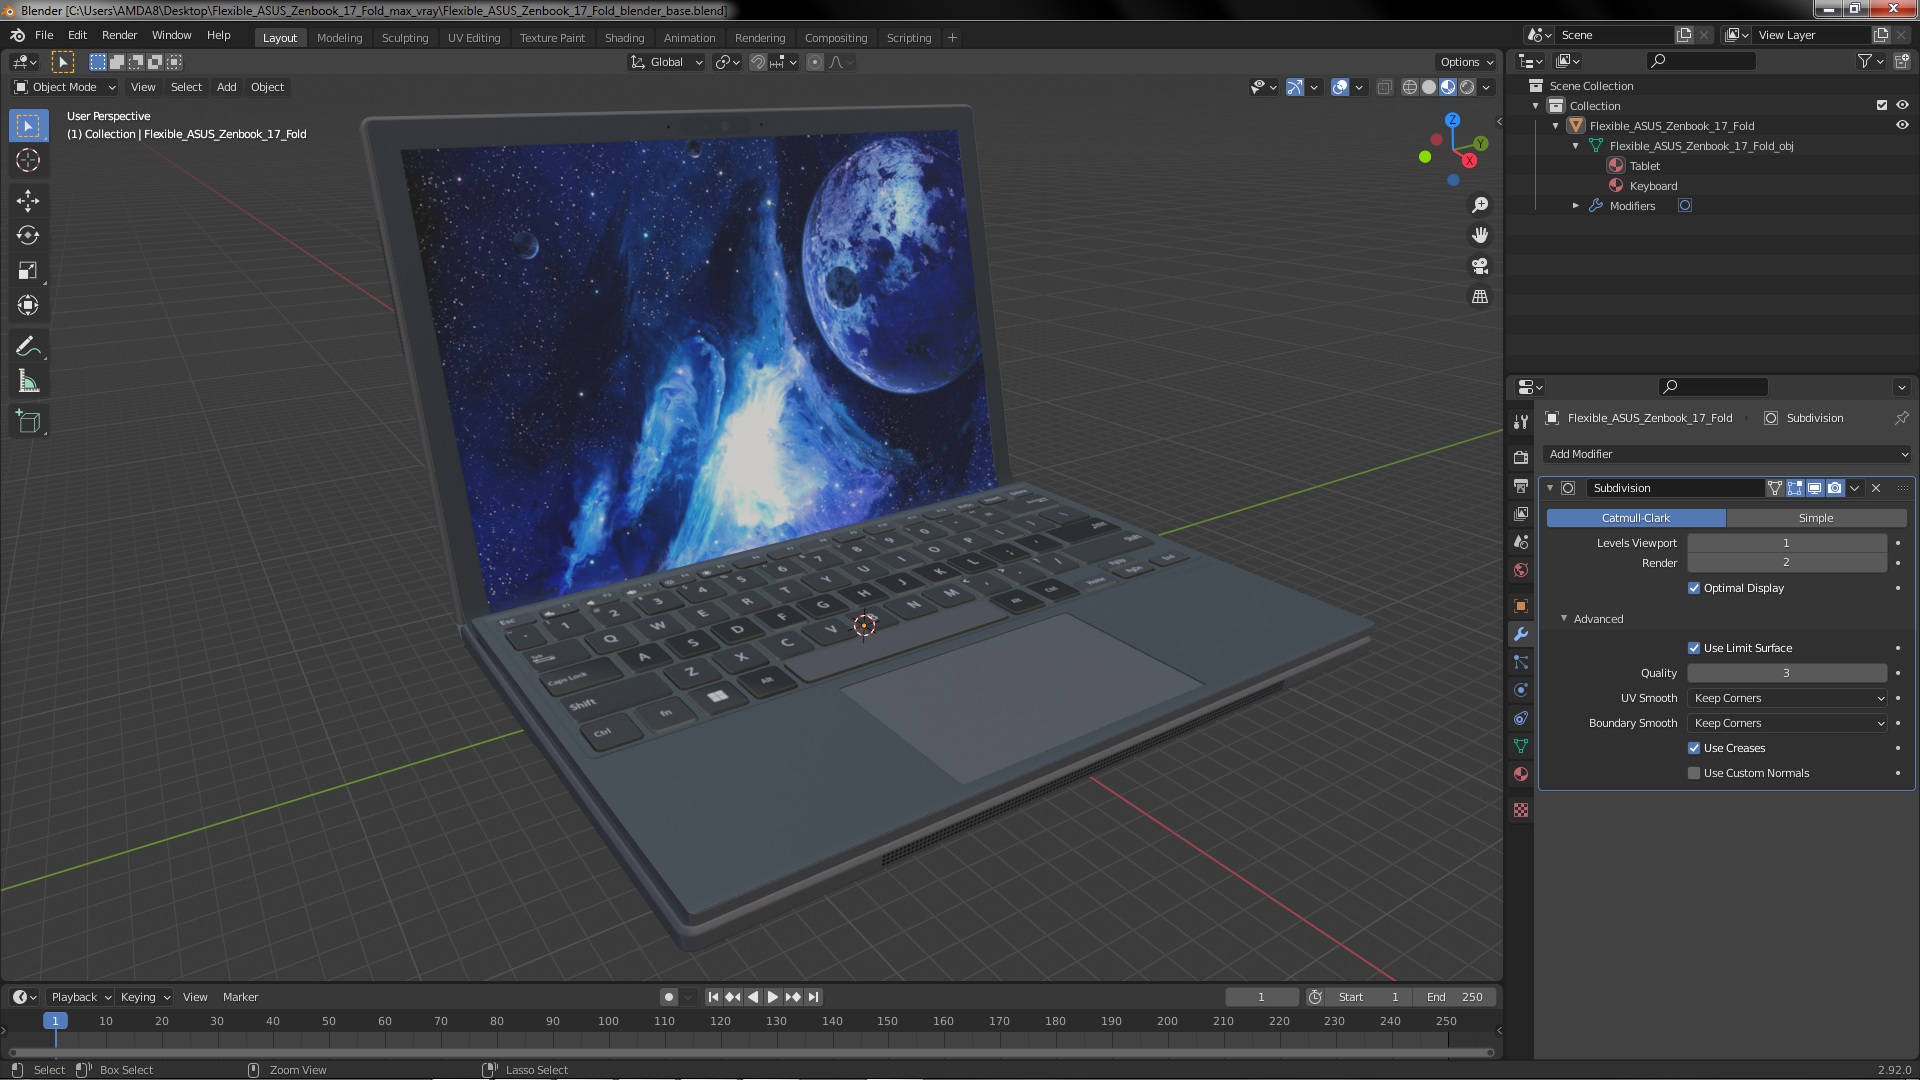Click the End frame field in timeline
Image resolution: width=1920 pixels, height=1080 pixels.
pyautogui.click(x=1455, y=997)
